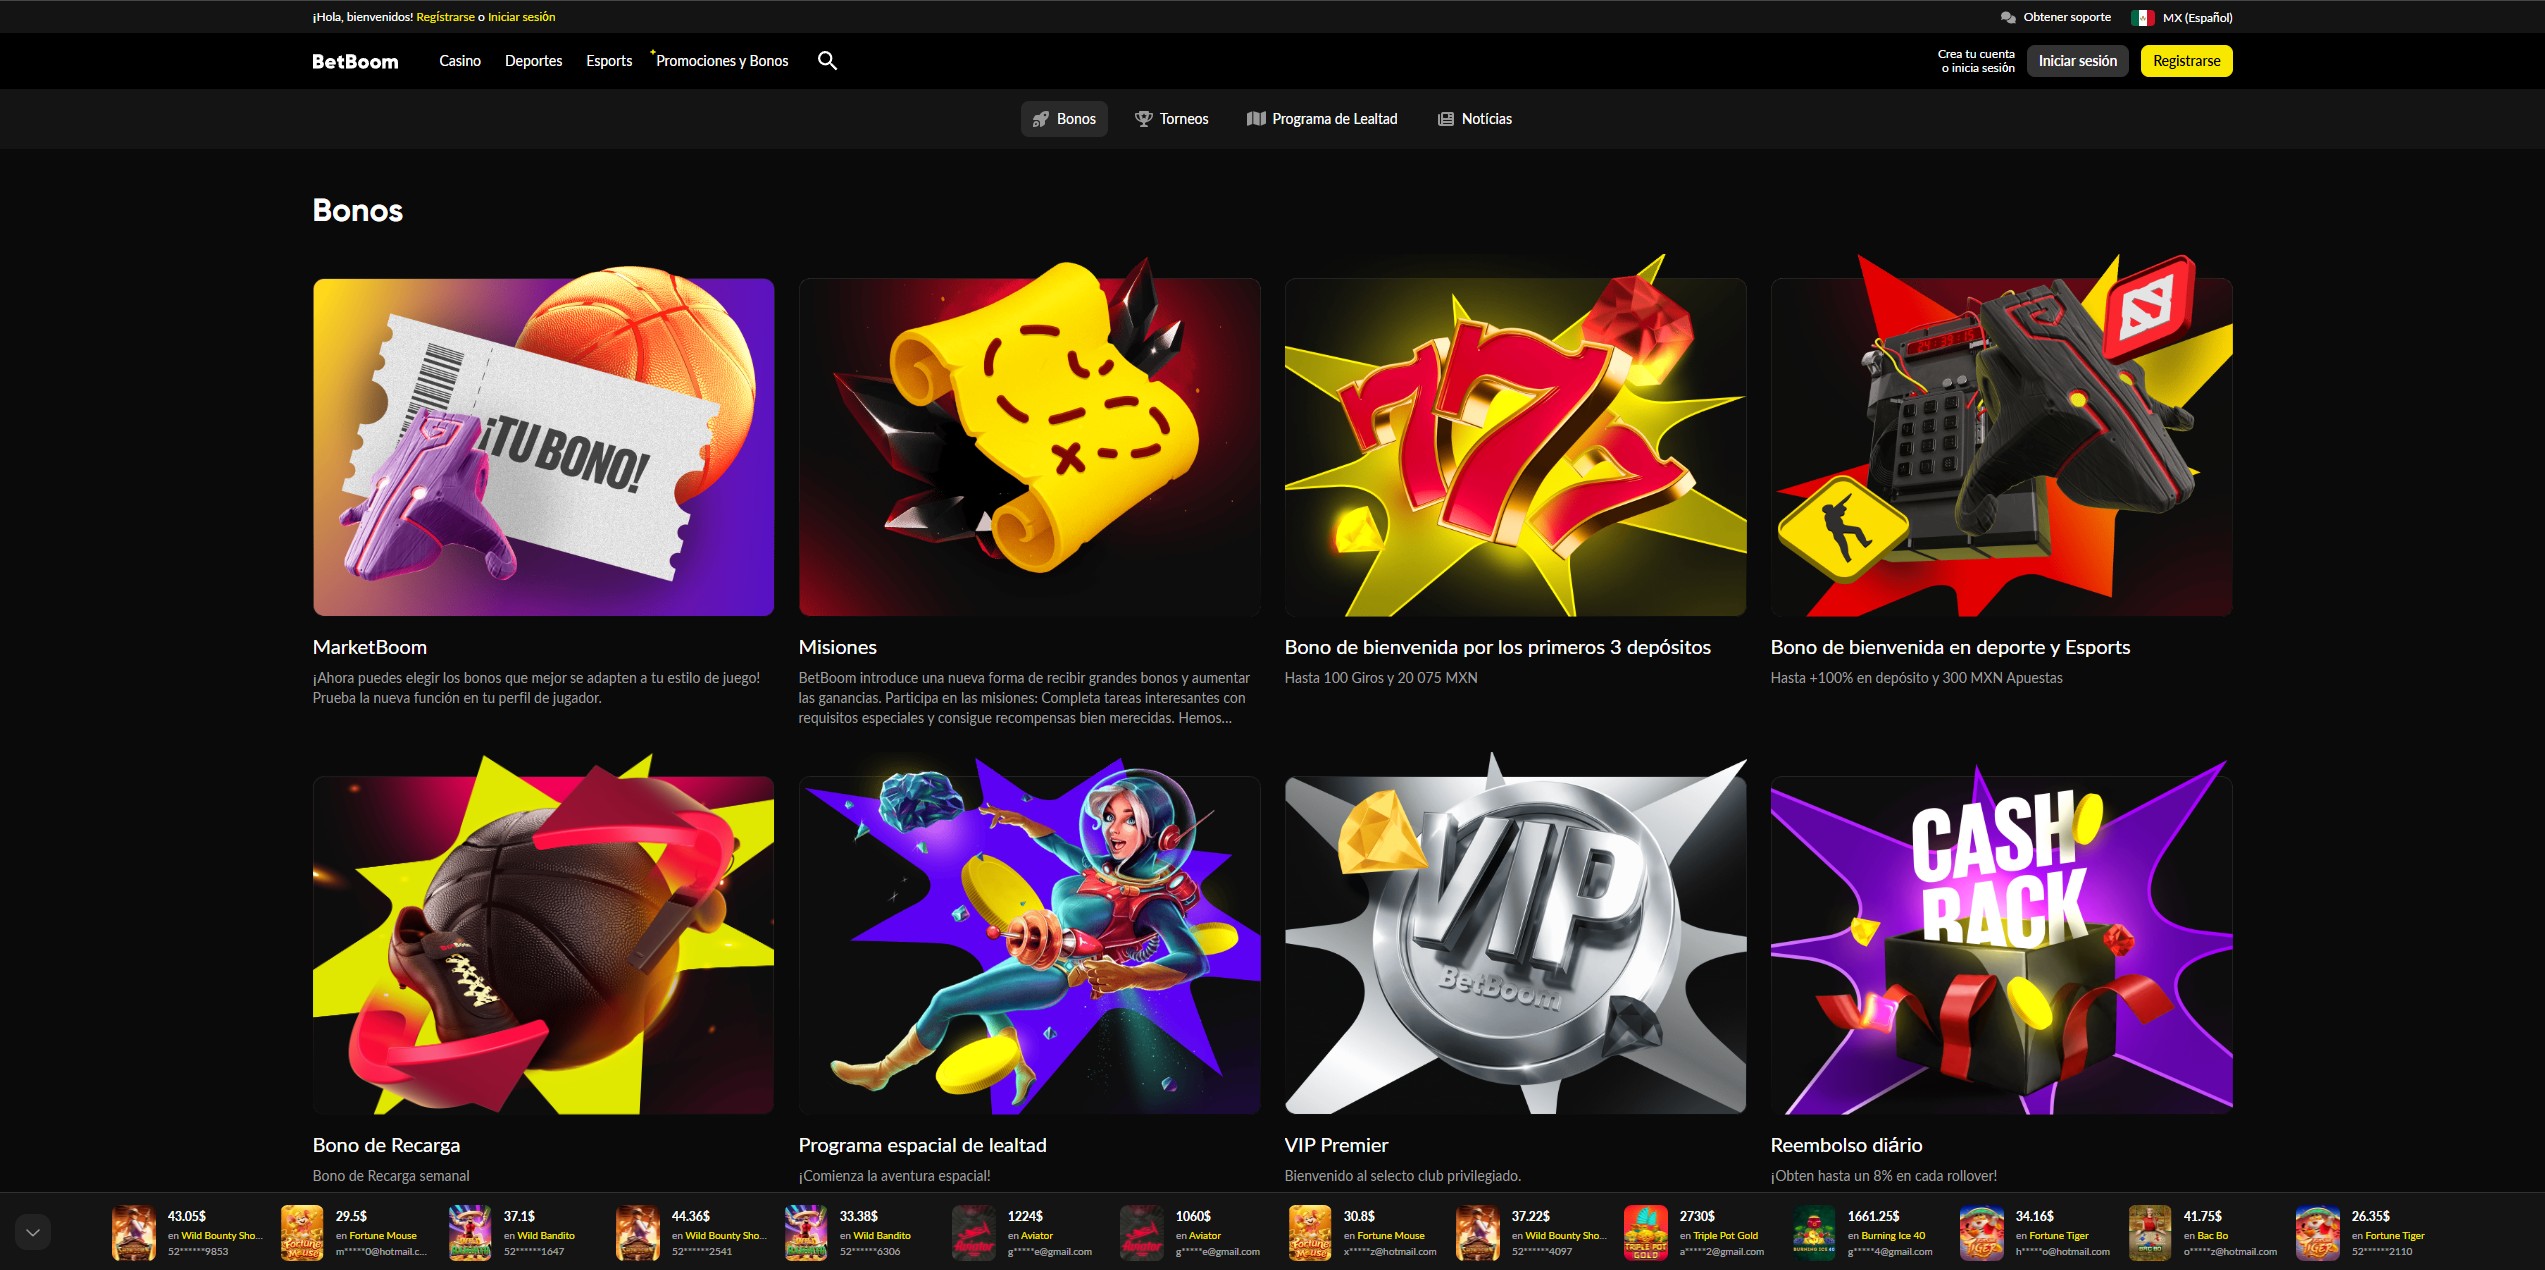Switch to Programa de Lealtad tab
This screenshot has height=1270, width=2545.
coord(1322,119)
